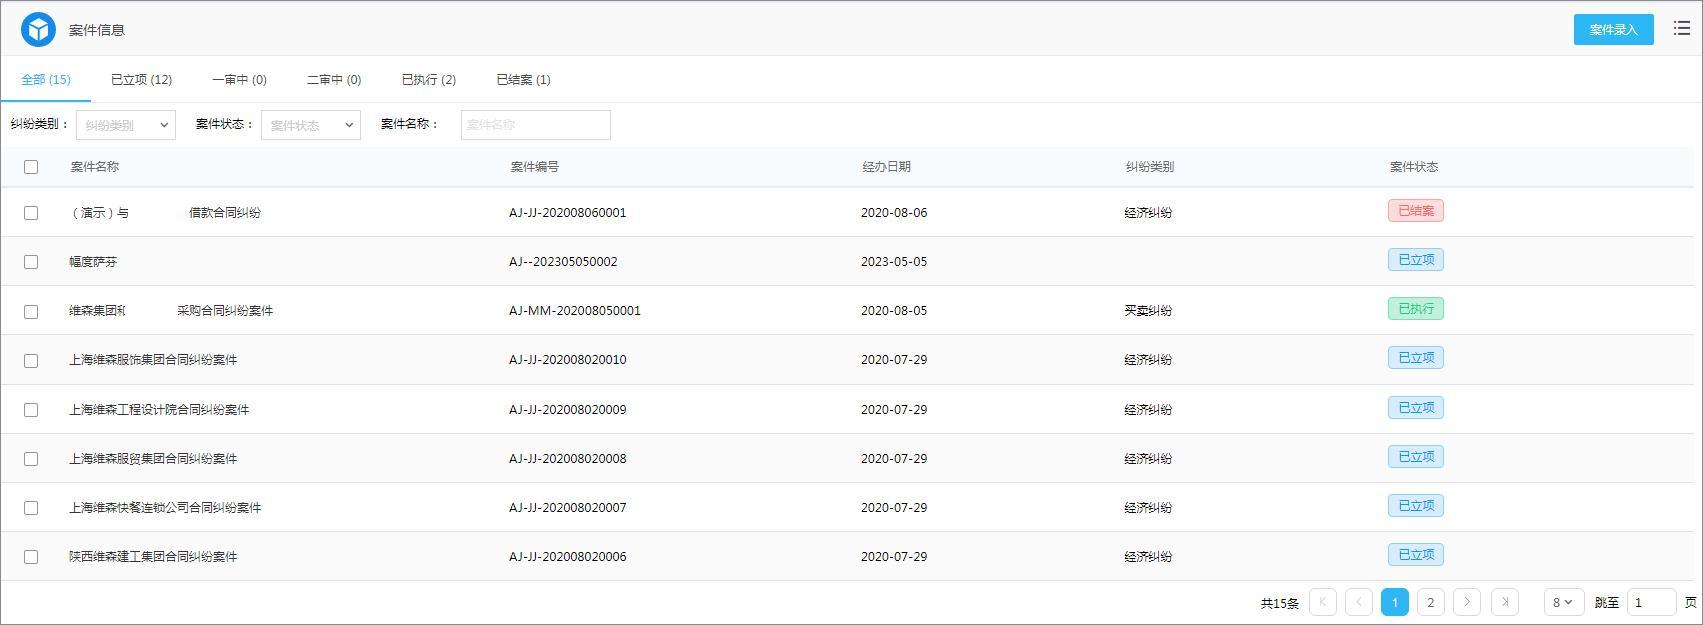This screenshot has height=625, width=1703.
Task: Go to first page arrow
Action: pyautogui.click(x=1322, y=602)
